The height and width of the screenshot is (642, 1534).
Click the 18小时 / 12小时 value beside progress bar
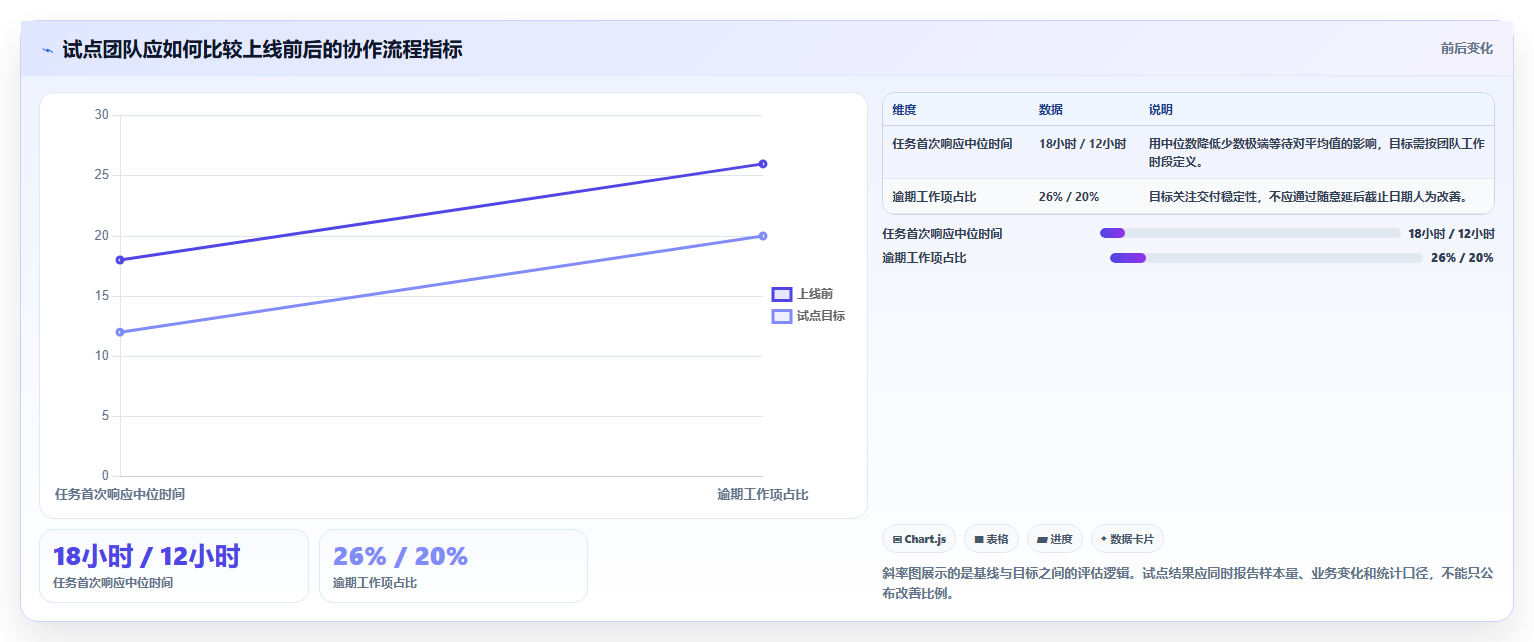[1451, 233]
